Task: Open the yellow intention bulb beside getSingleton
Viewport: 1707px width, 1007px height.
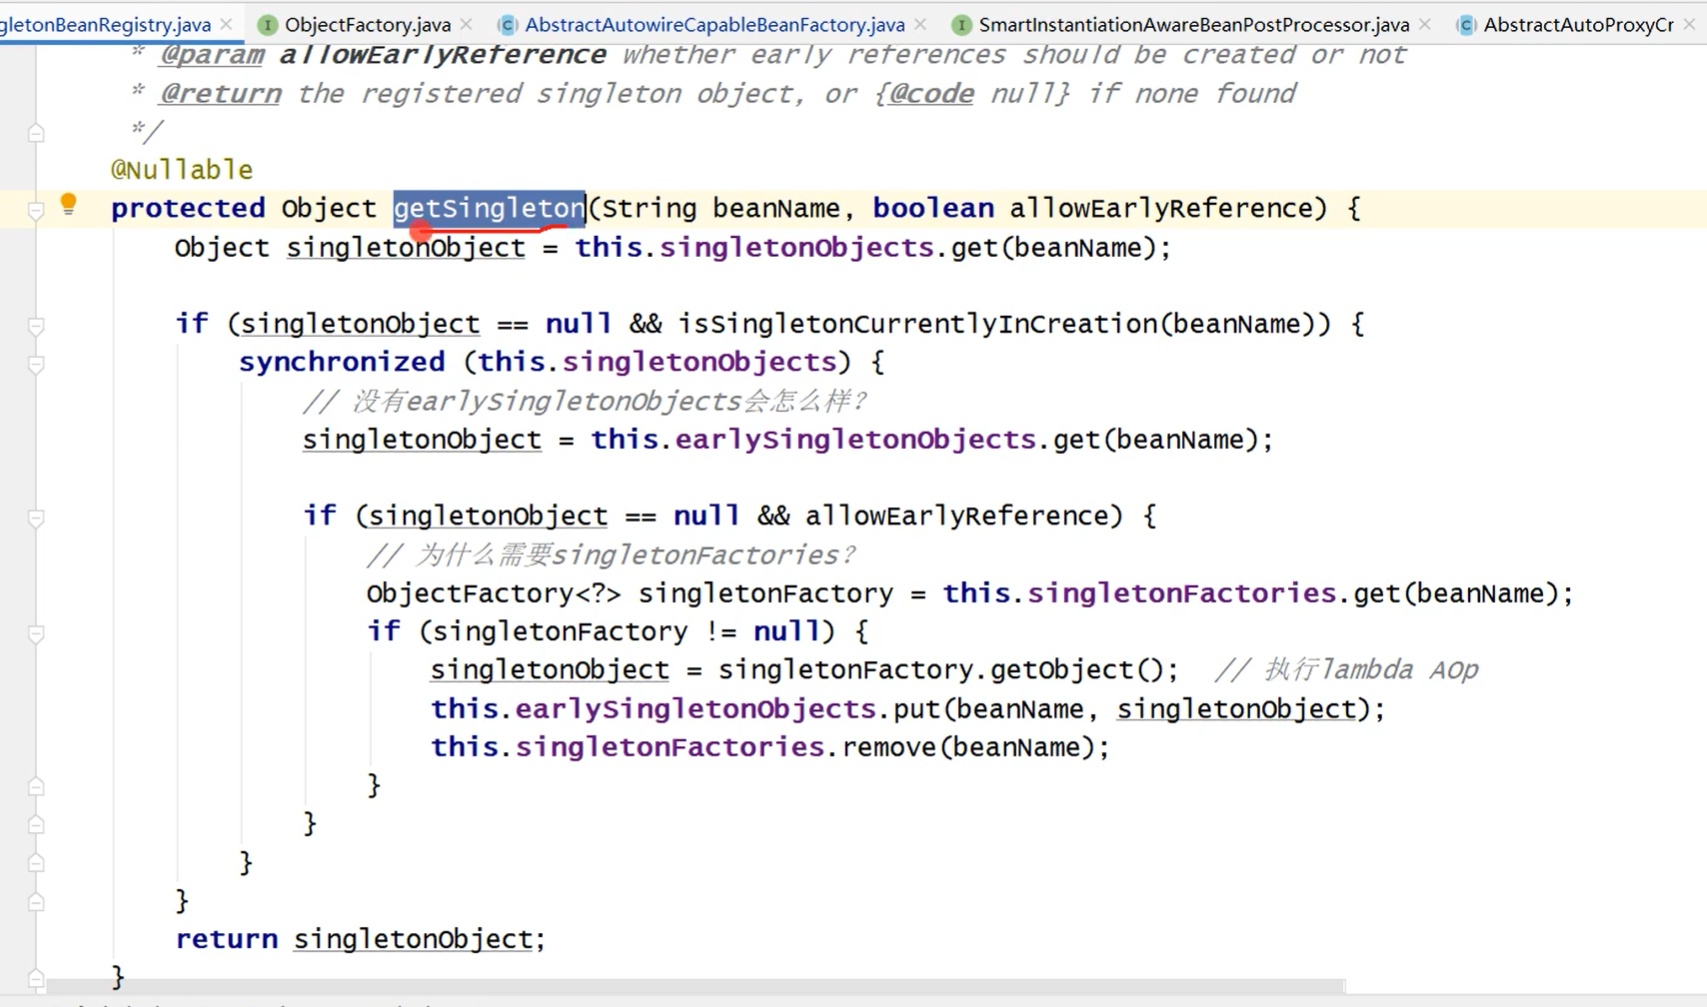Action: point(68,205)
